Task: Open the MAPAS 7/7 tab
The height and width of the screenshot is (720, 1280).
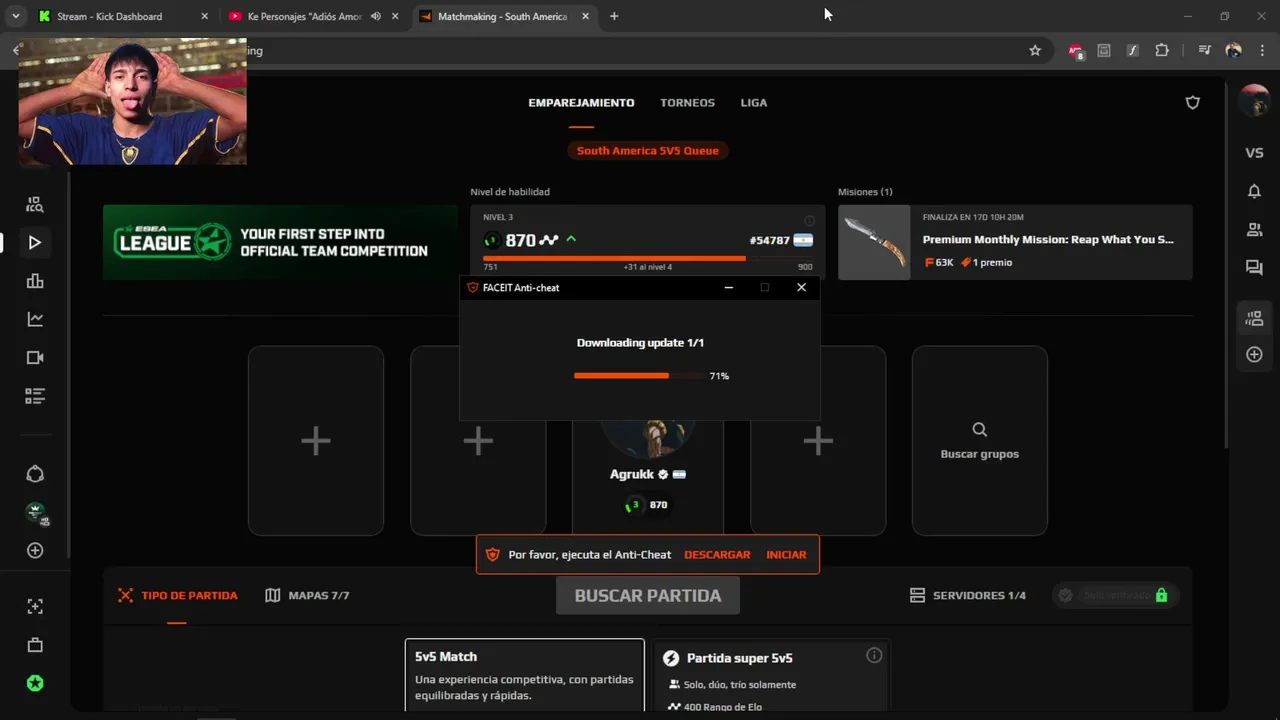Action: point(307,595)
